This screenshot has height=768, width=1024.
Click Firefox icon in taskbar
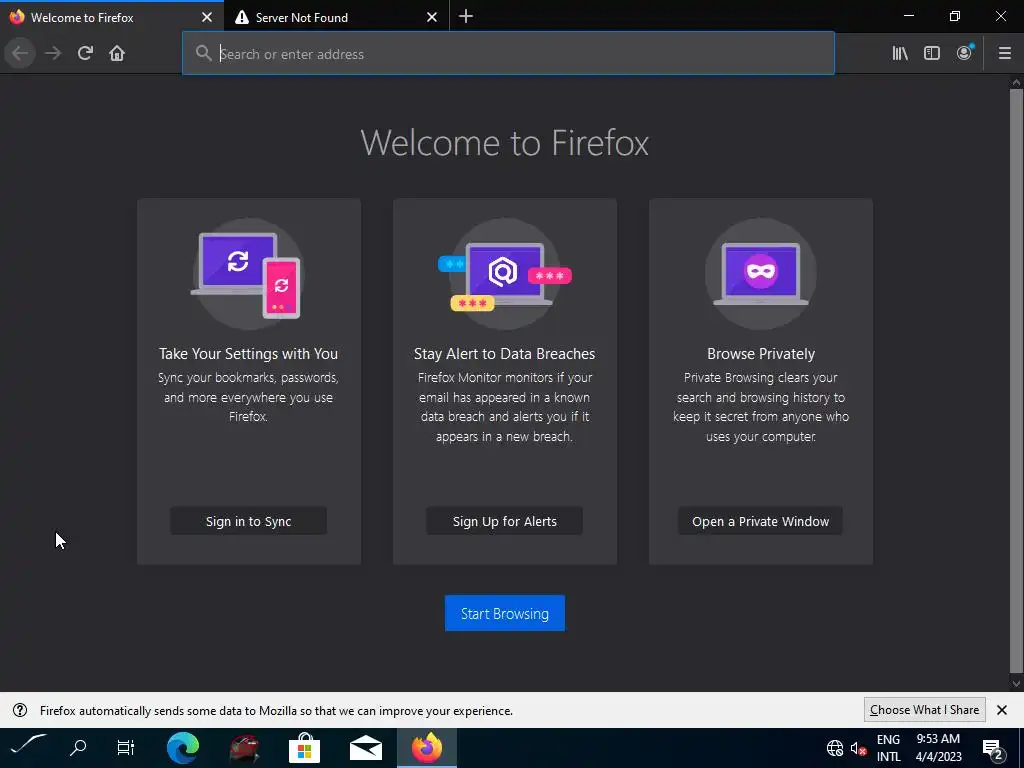426,748
